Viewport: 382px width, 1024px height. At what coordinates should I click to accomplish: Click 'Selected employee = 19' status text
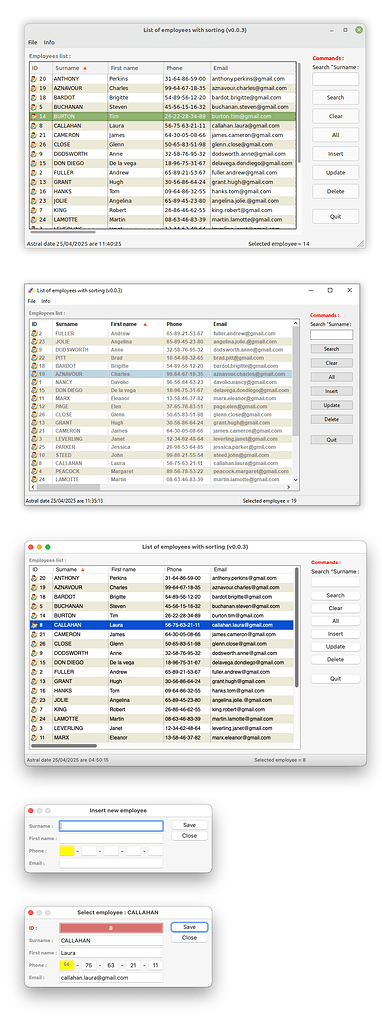point(270,501)
